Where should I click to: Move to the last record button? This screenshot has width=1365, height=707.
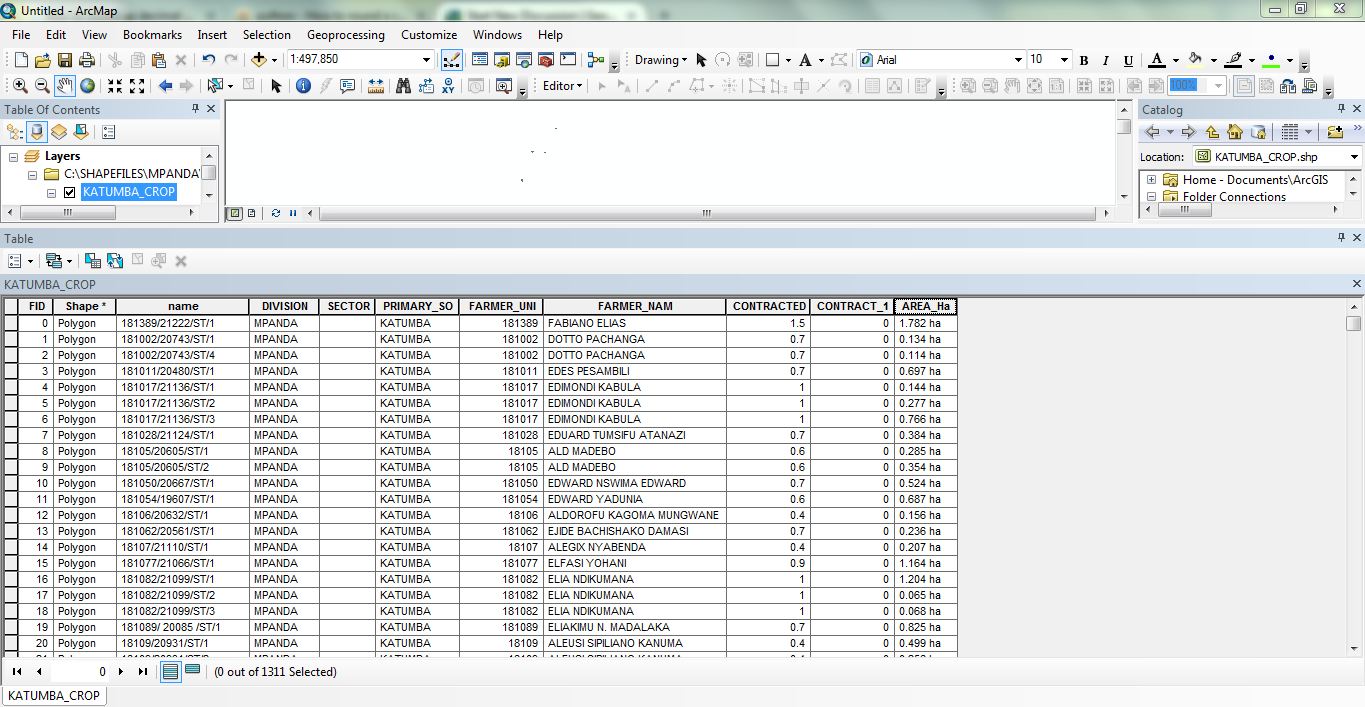(143, 672)
